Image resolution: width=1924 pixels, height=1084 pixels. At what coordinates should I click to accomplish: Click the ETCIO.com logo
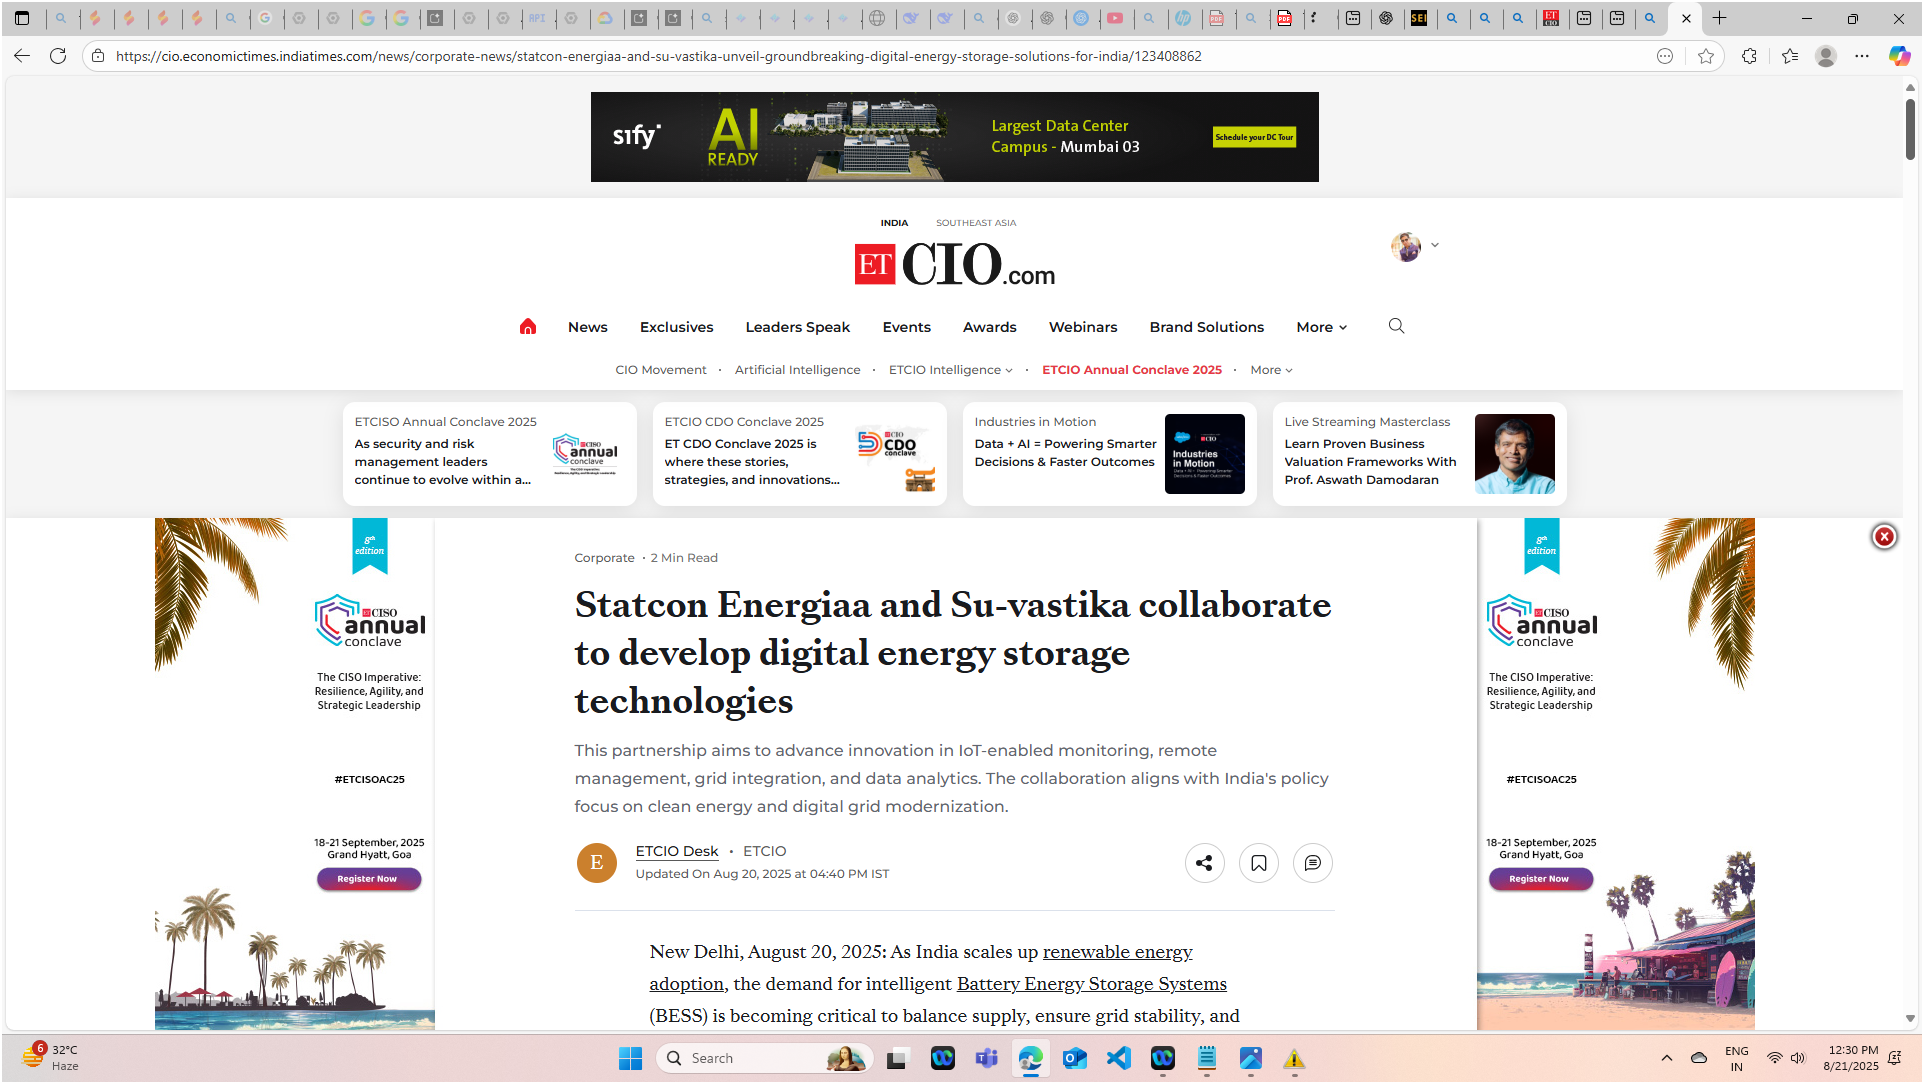tap(955, 265)
